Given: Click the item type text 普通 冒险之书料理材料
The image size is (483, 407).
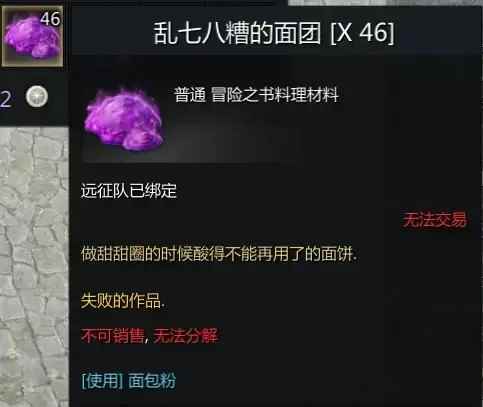Looking at the screenshot, I should point(256,95).
